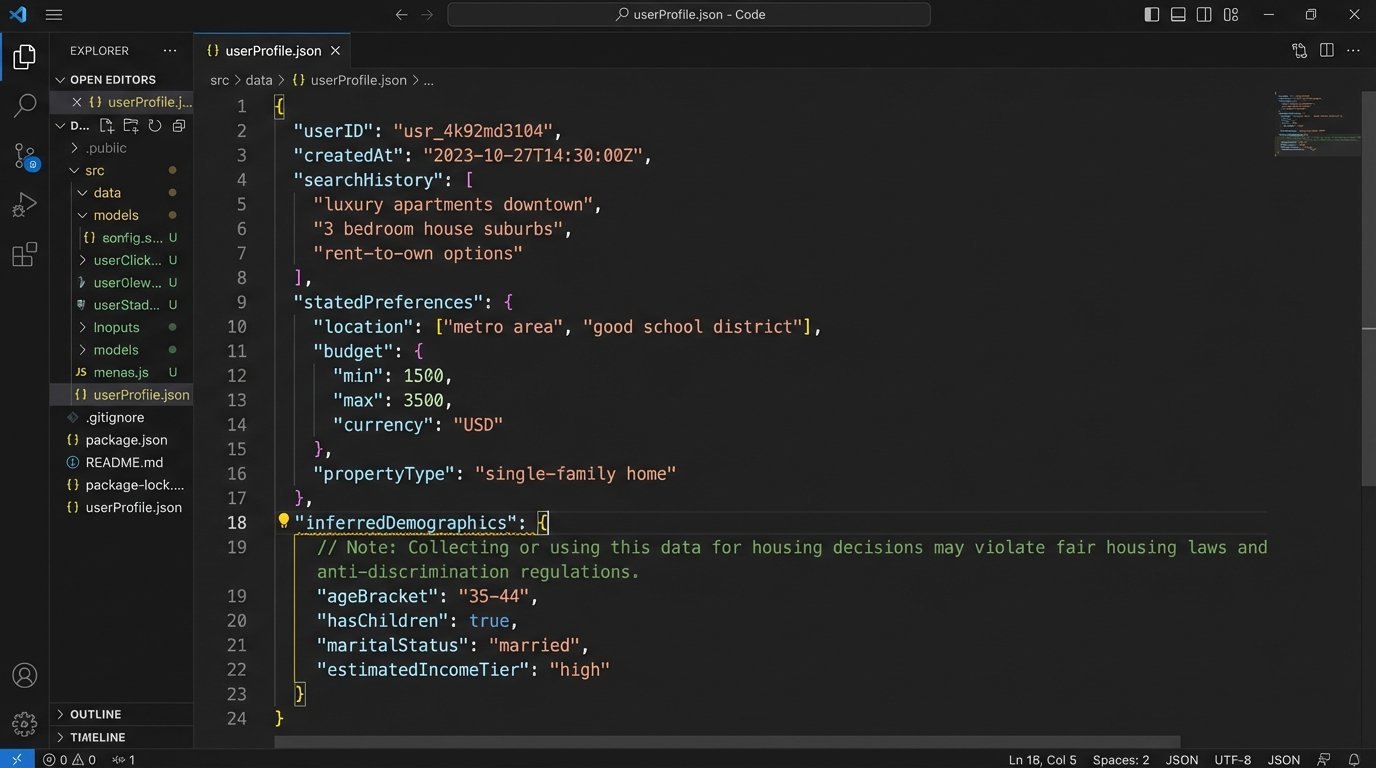The width and height of the screenshot is (1376, 768).
Task: Split the editor to the right
Action: pyautogui.click(x=1326, y=51)
